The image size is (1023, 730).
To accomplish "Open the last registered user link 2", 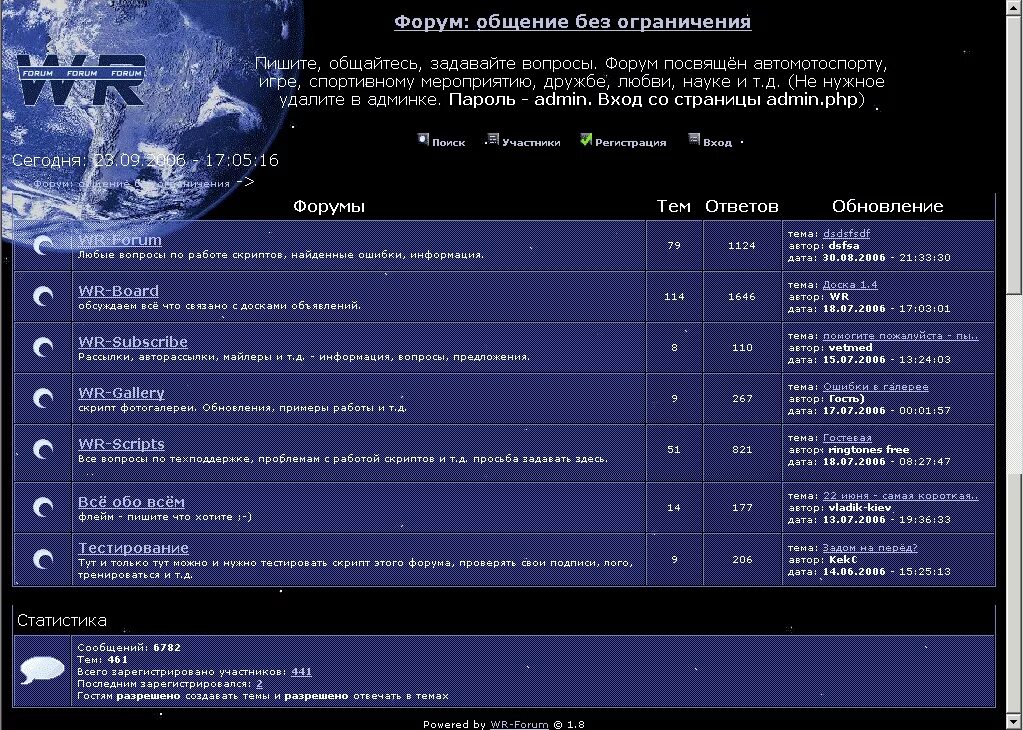I will (259, 684).
